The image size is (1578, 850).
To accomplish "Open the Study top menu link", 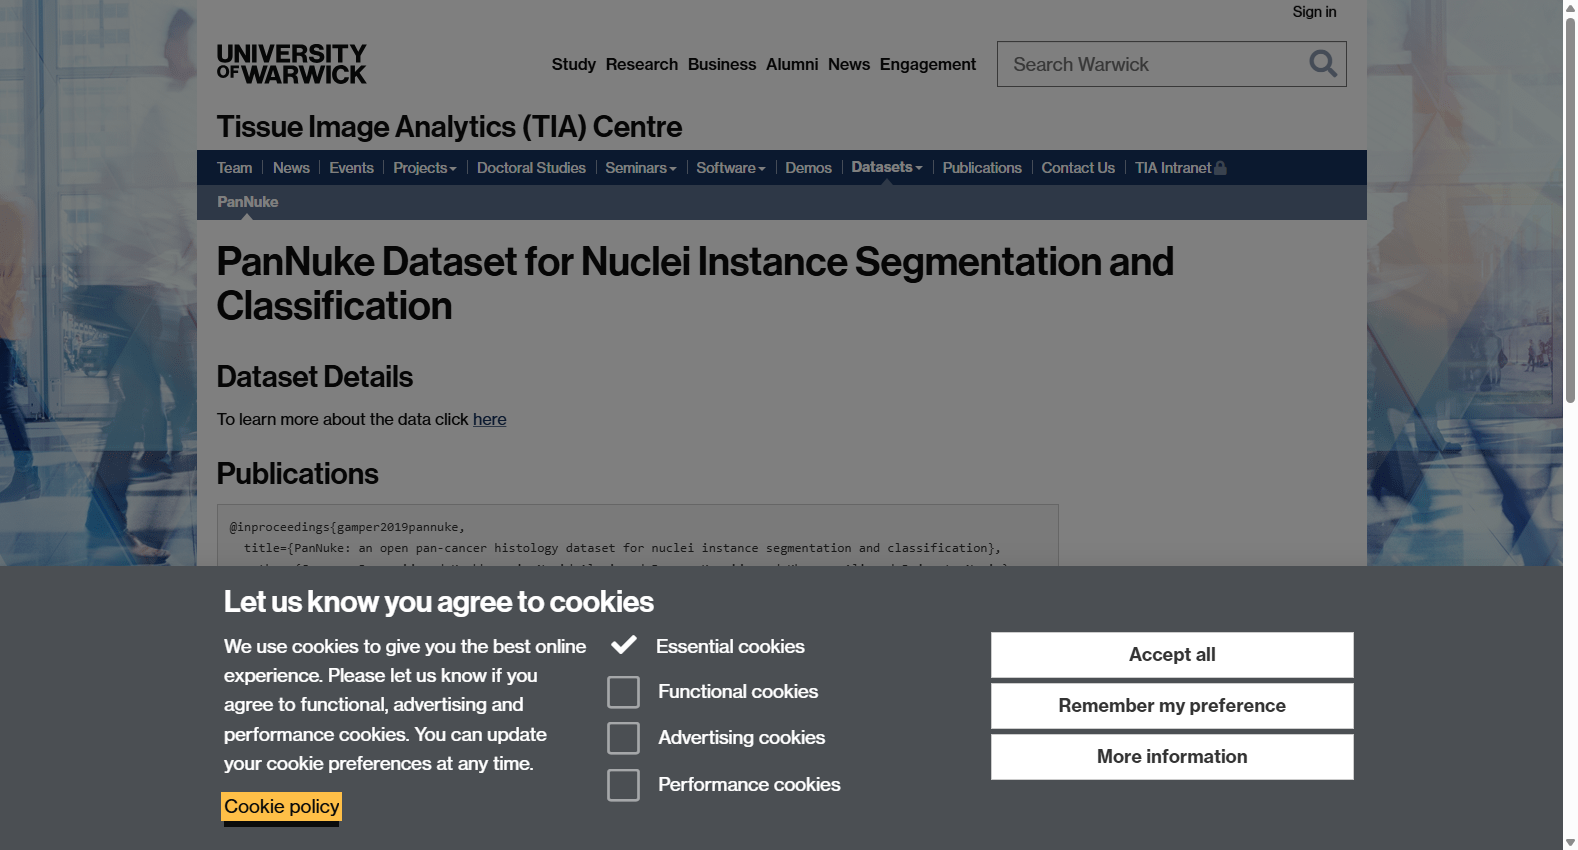I will [574, 64].
